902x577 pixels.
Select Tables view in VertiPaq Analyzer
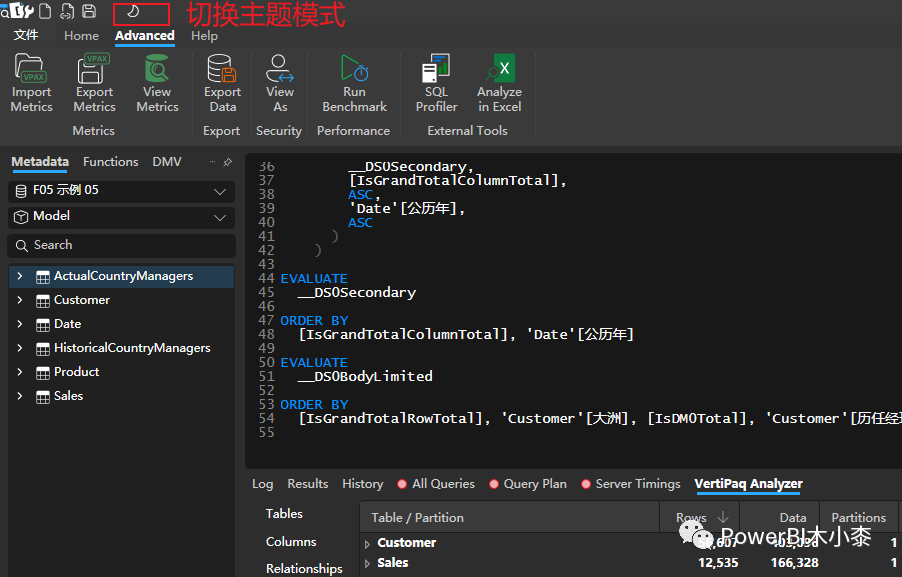284,514
